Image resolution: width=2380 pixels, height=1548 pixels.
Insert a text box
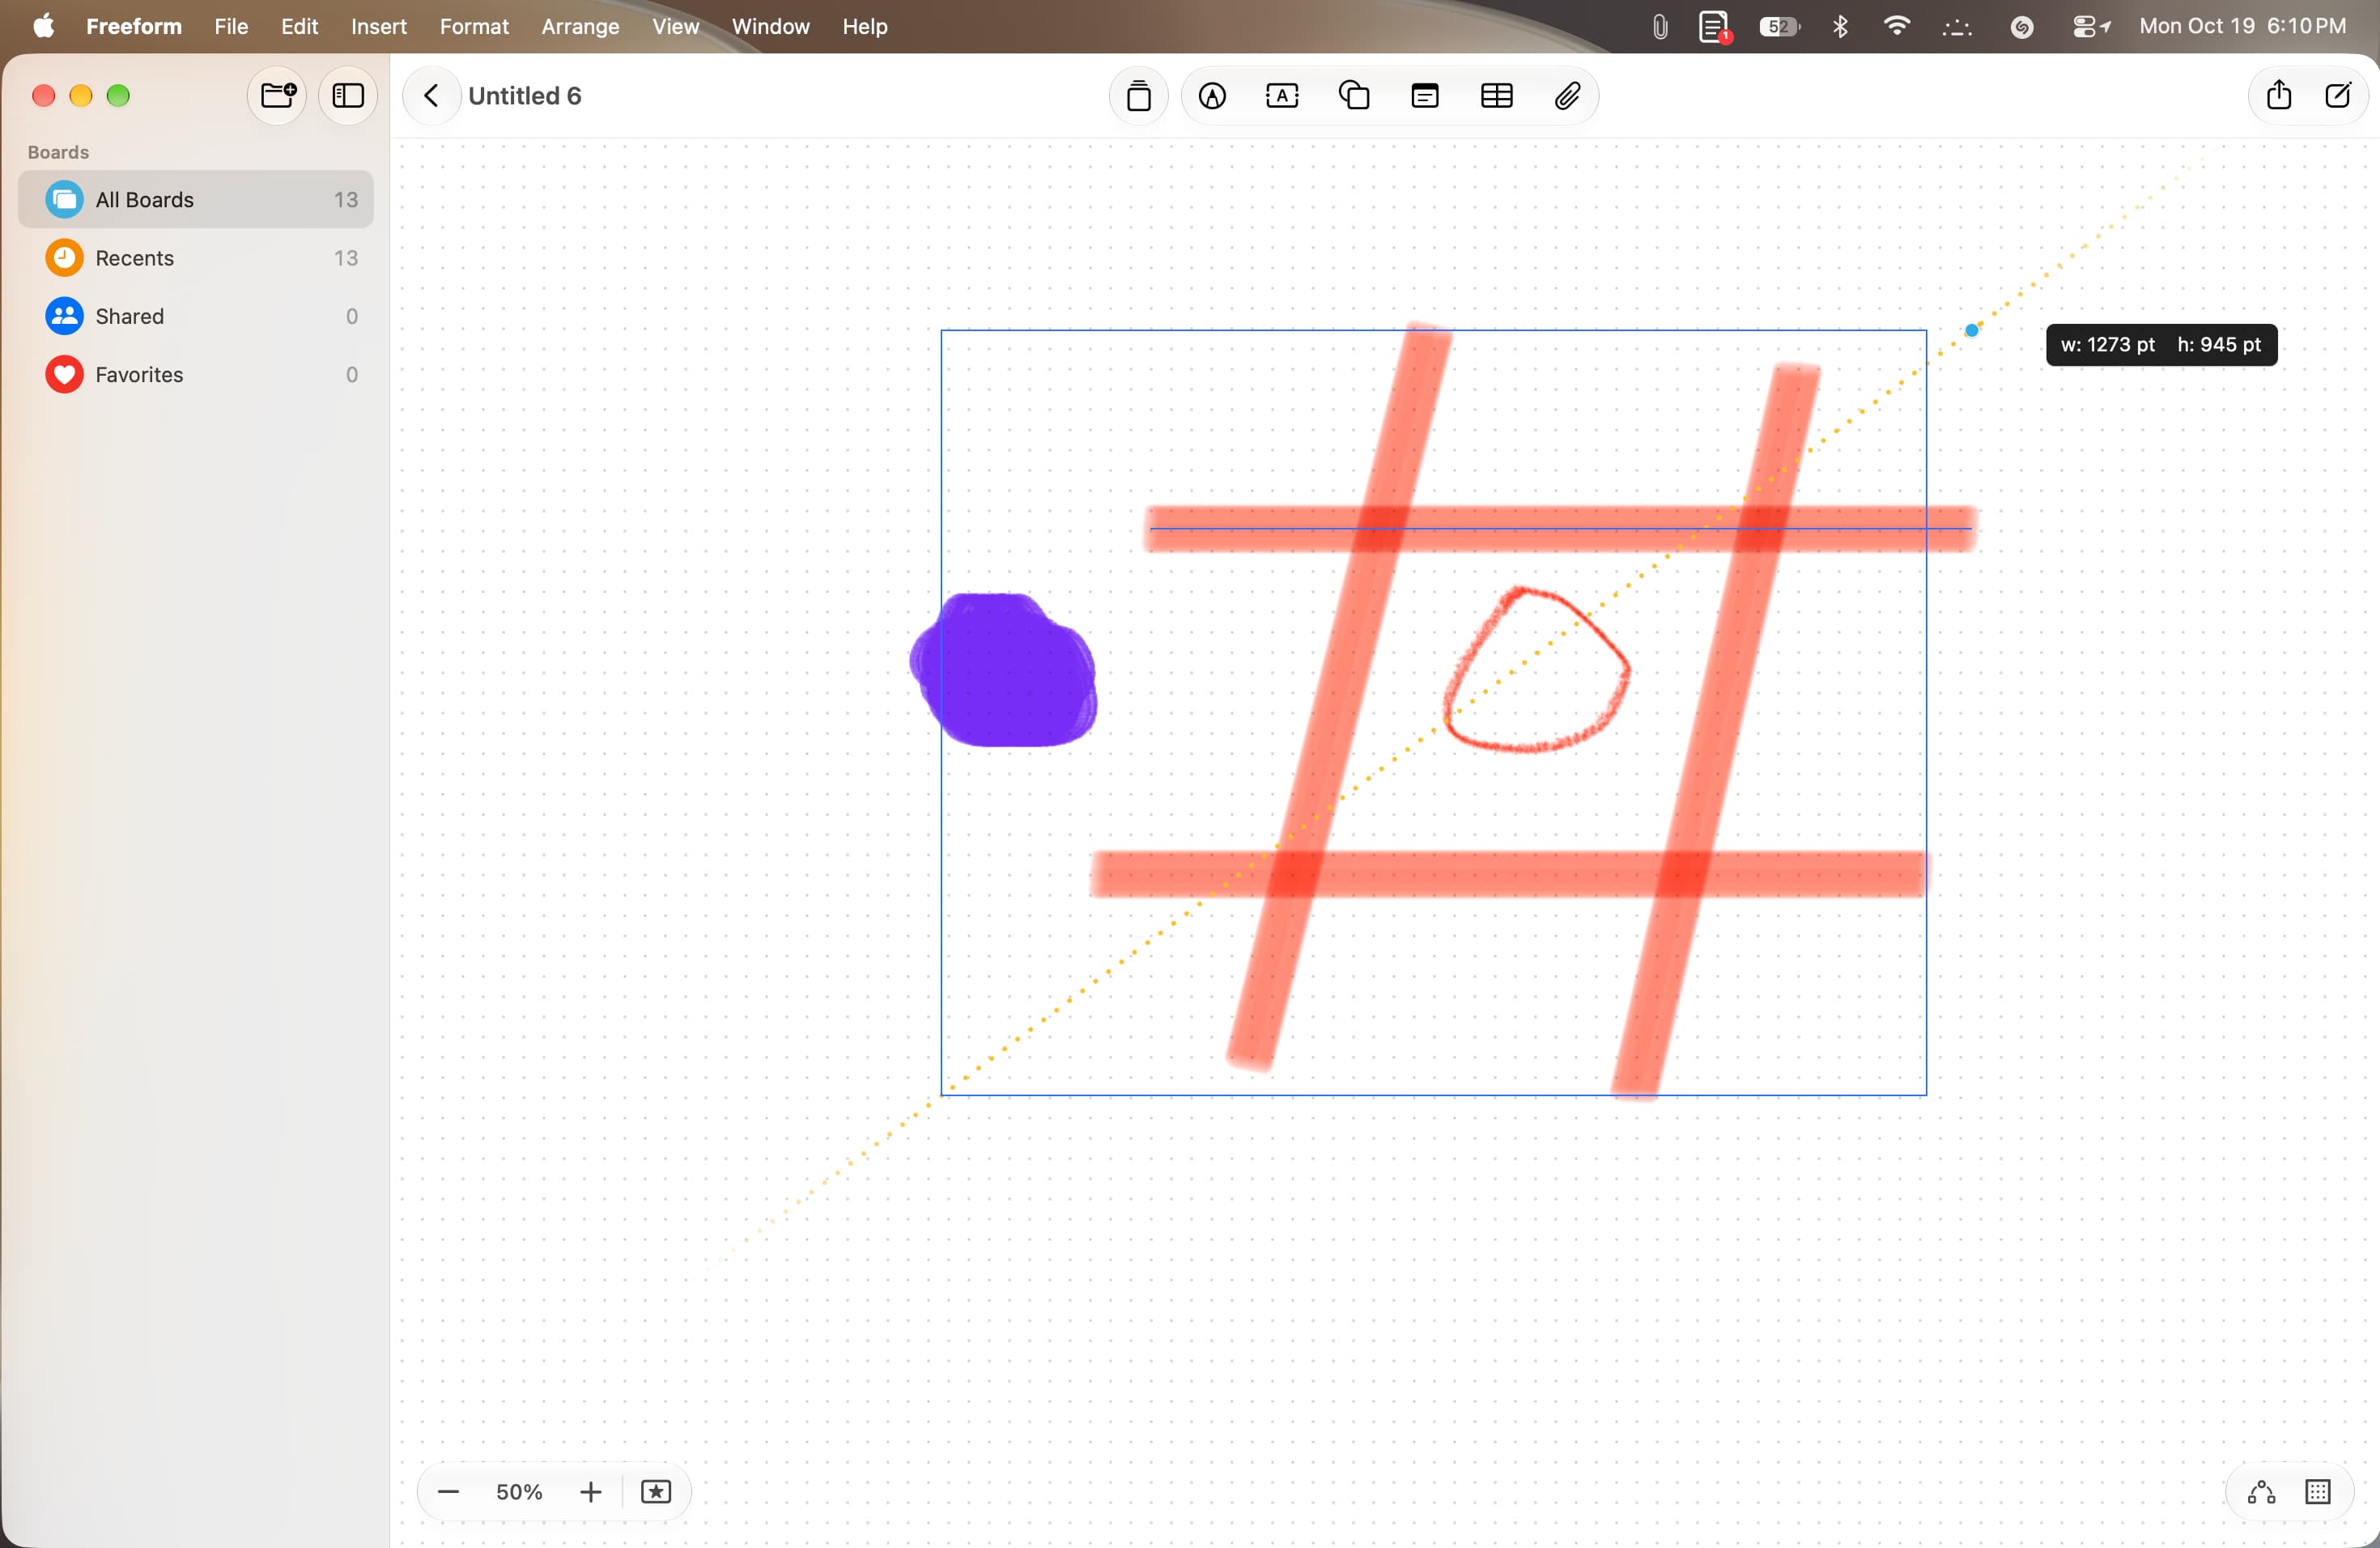click(1283, 96)
